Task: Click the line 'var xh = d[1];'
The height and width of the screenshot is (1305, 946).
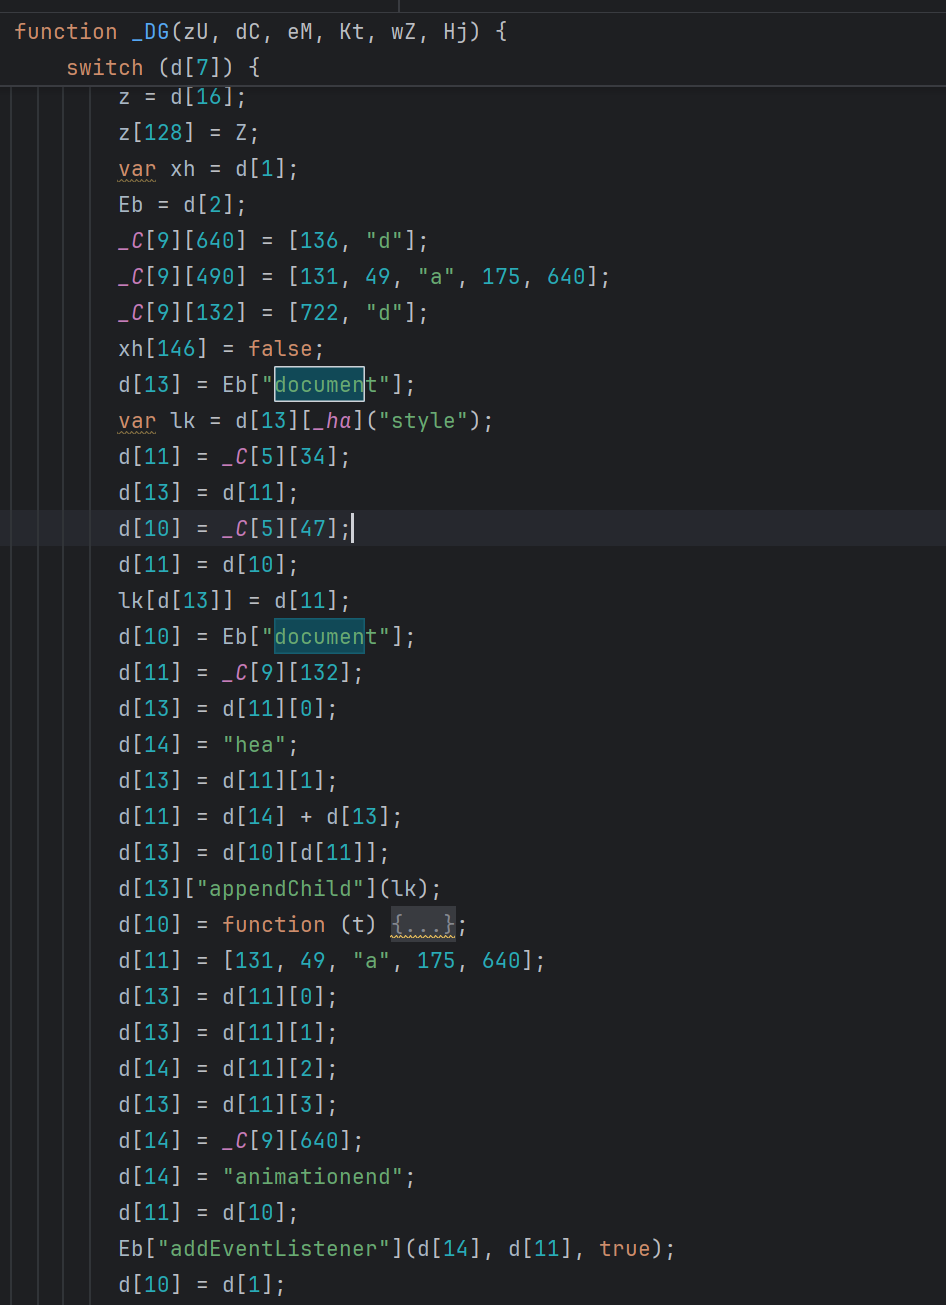Action: coord(208,169)
